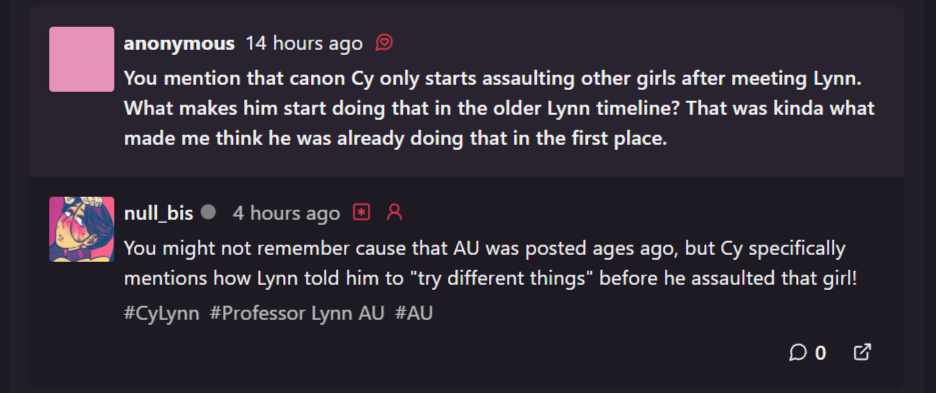Click the heart speech bubble icon beside anonymous
Viewport: 936px width, 393px height.
(384, 43)
